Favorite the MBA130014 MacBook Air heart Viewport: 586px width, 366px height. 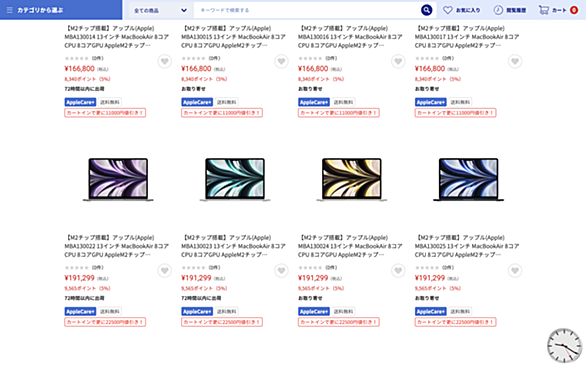pyautogui.click(x=164, y=61)
